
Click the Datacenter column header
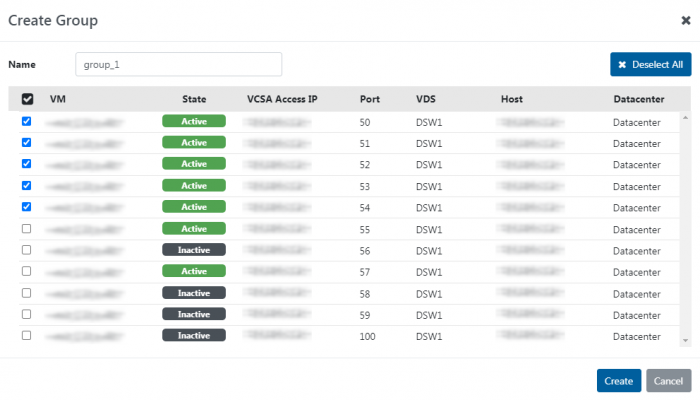[640, 99]
